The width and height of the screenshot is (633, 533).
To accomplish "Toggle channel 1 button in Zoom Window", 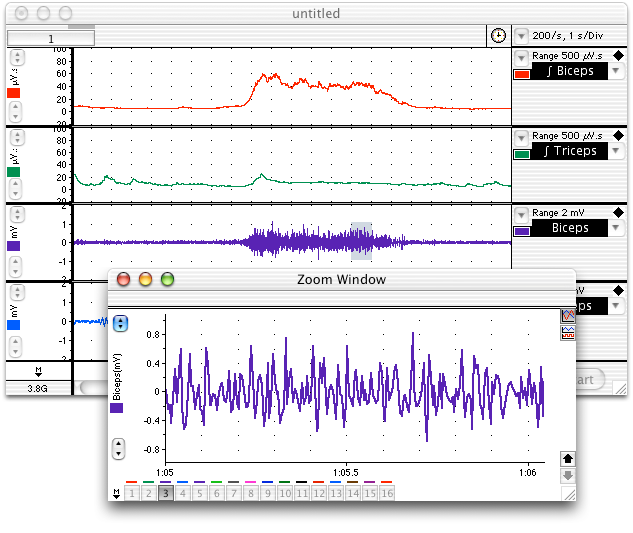I will (132, 493).
